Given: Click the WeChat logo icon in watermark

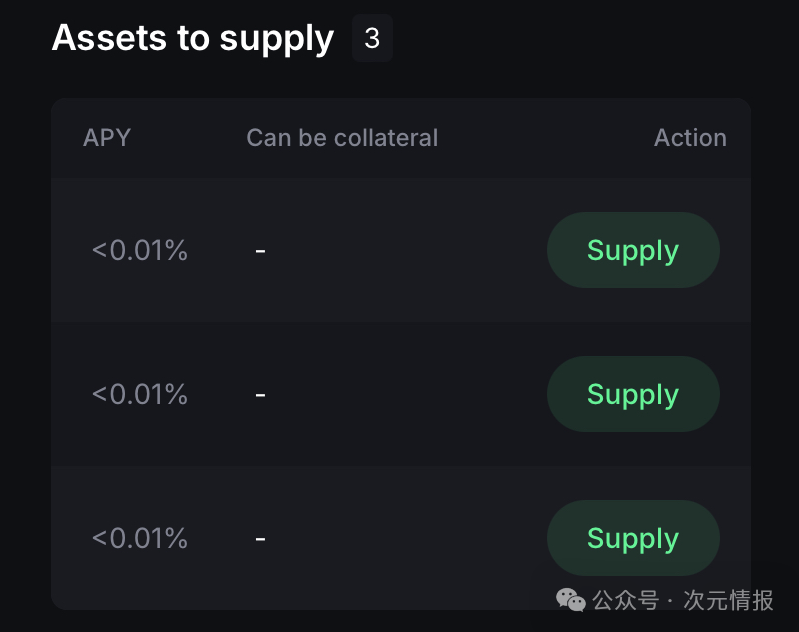Looking at the screenshot, I should coord(571,600).
